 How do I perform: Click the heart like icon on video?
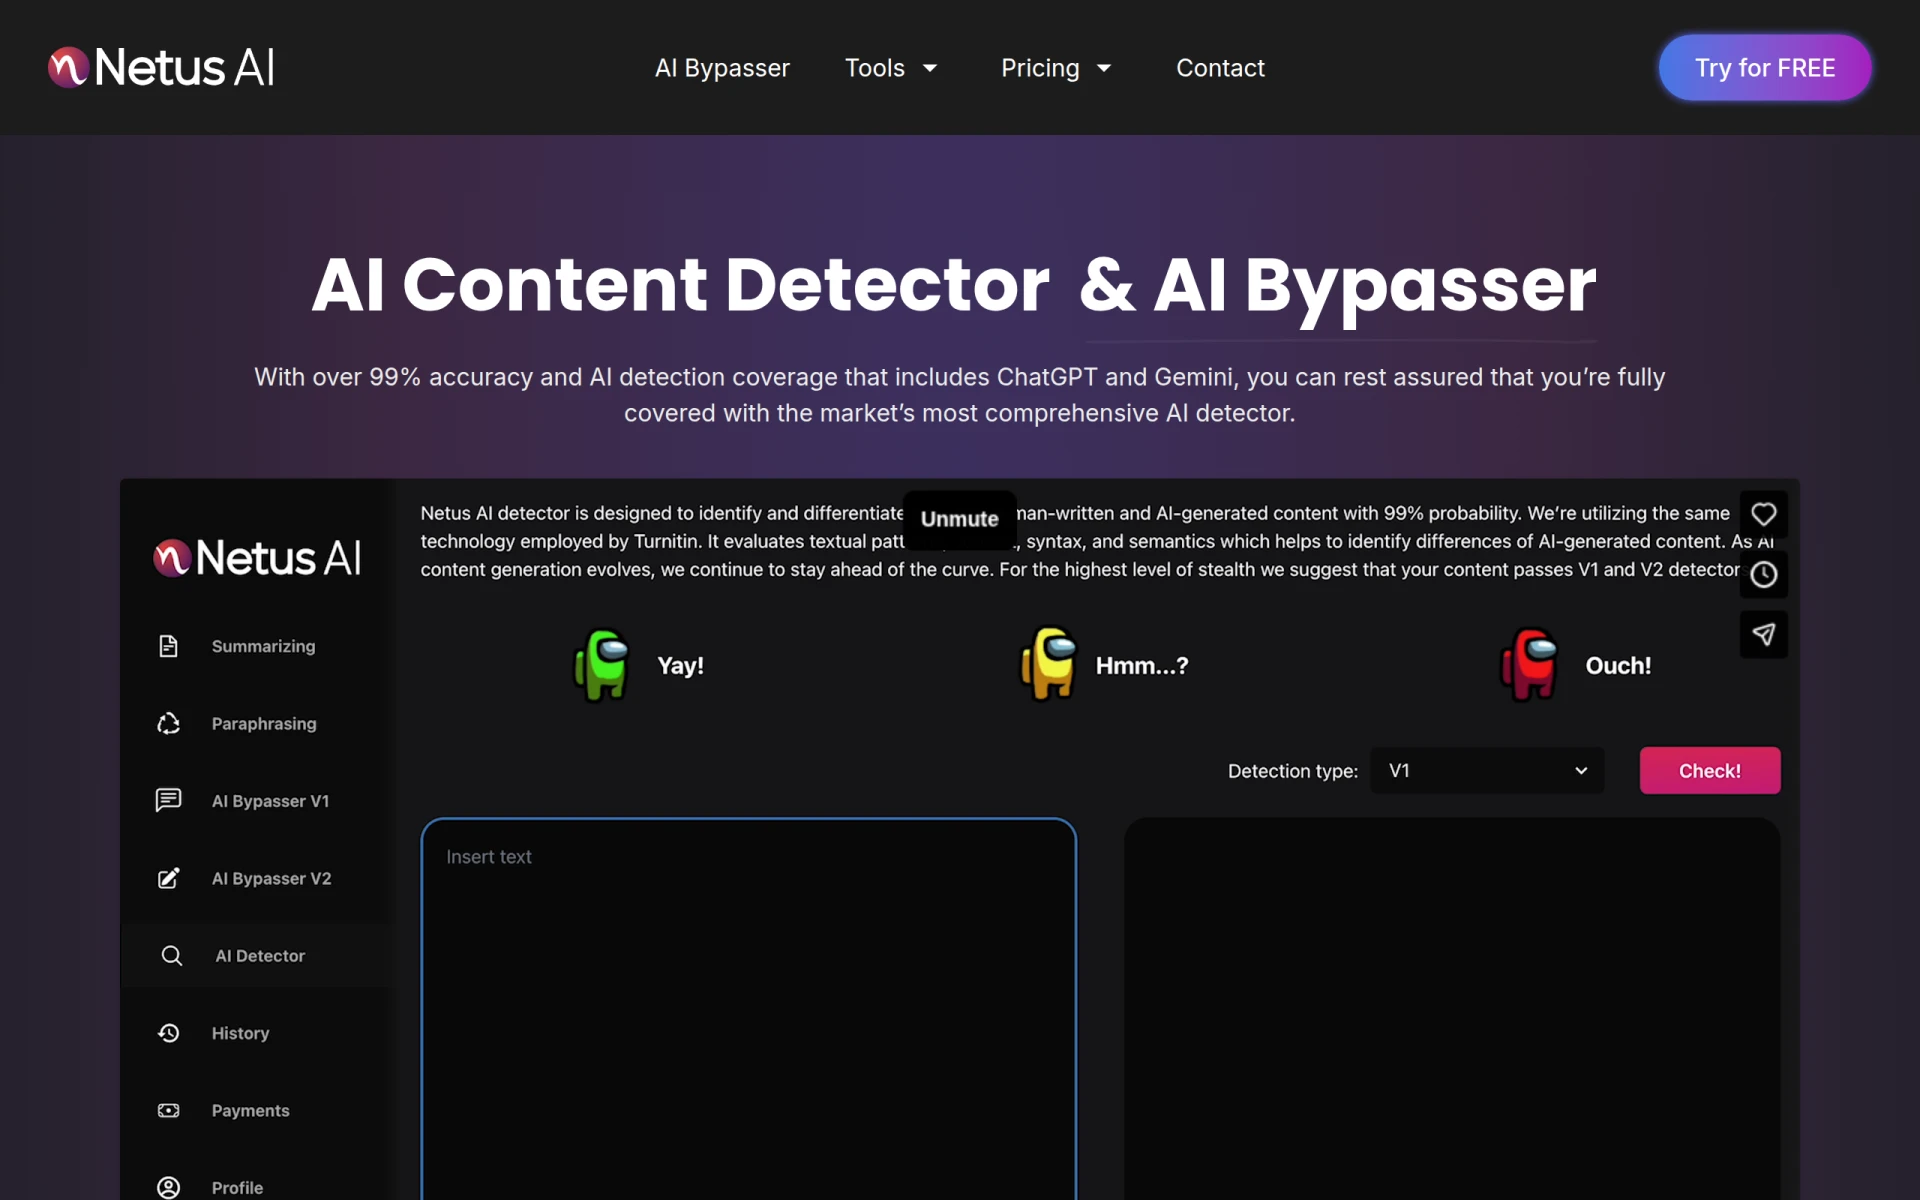pos(1764,514)
